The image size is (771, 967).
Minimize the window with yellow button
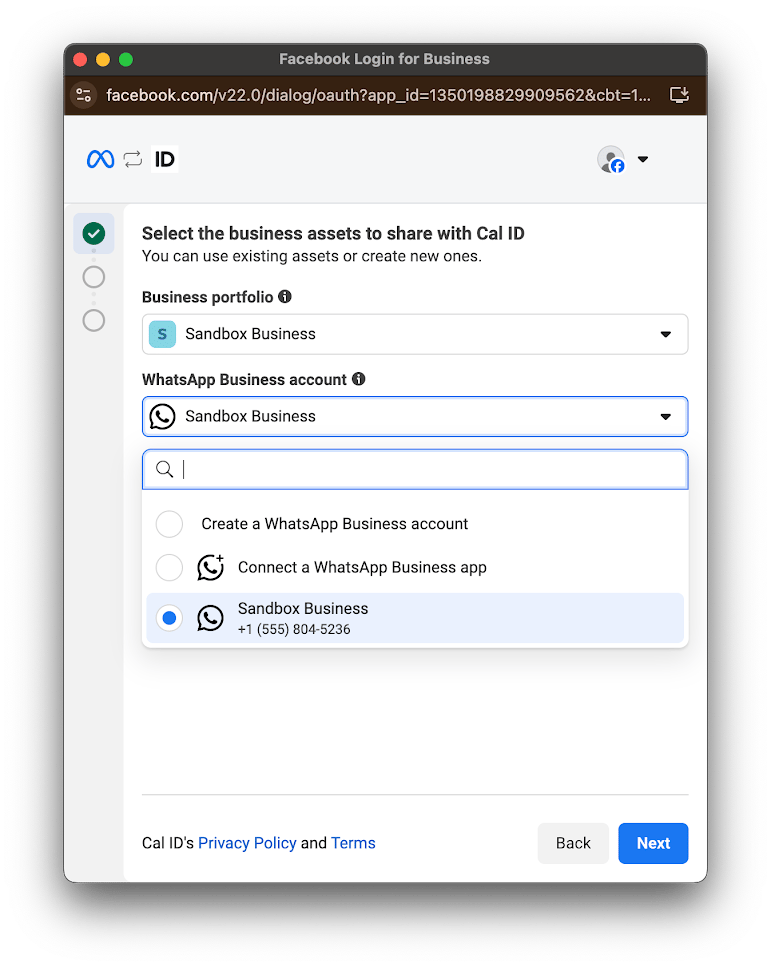103,59
